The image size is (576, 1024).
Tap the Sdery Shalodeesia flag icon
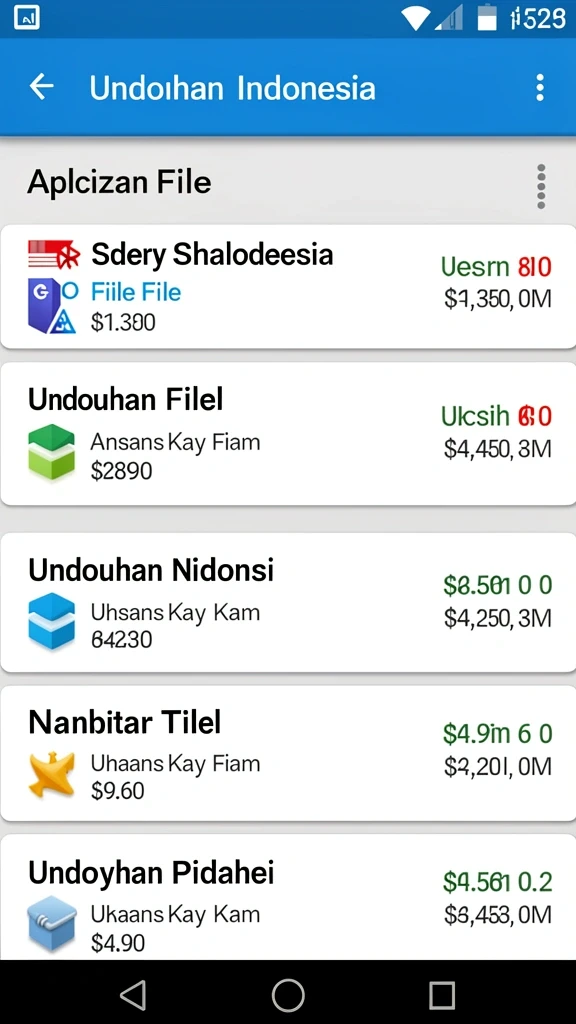(x=54, y=255)
